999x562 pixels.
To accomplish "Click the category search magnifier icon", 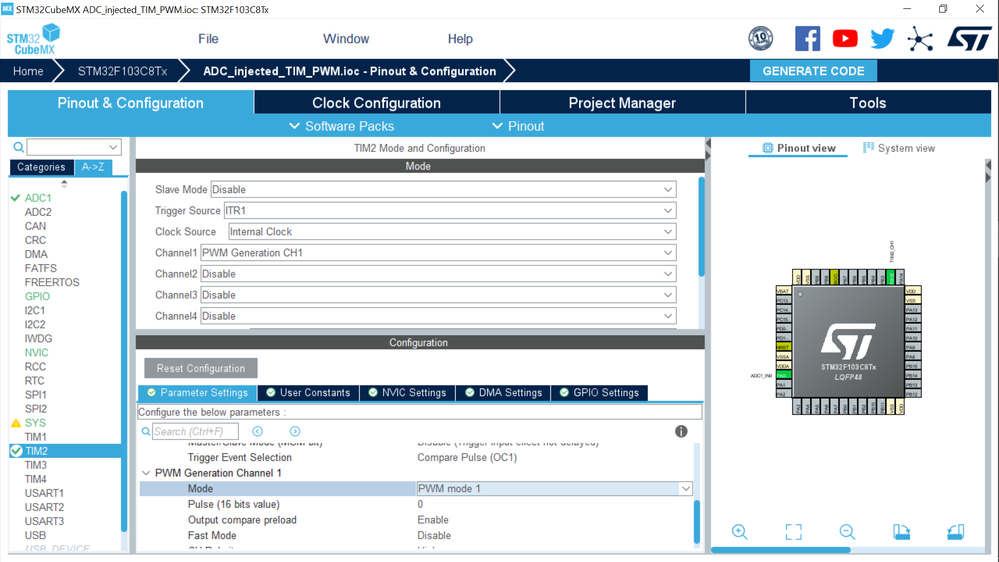I will [x=18, y=147].
